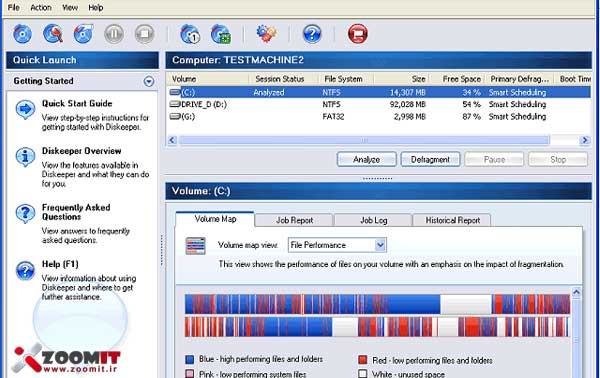
Task: Open the Diskeeper Overview link
Action: [x=82, y=151]
